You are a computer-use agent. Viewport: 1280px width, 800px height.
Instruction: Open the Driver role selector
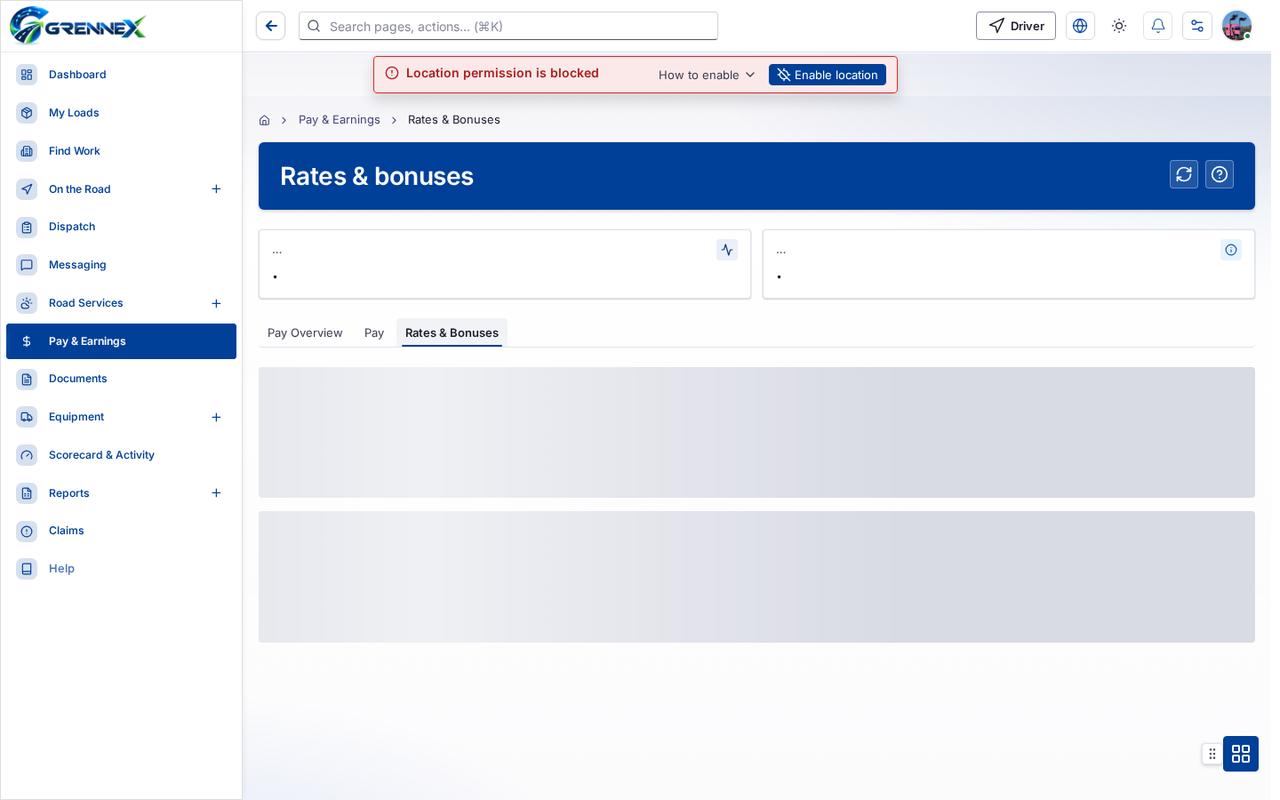coord(1016,26)
